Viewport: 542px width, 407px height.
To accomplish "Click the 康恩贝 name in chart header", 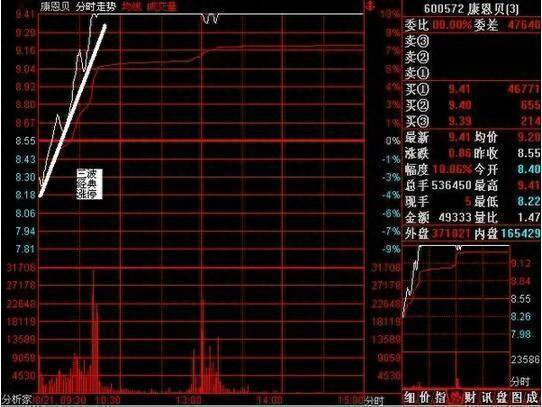I will [x=55, y=7].
